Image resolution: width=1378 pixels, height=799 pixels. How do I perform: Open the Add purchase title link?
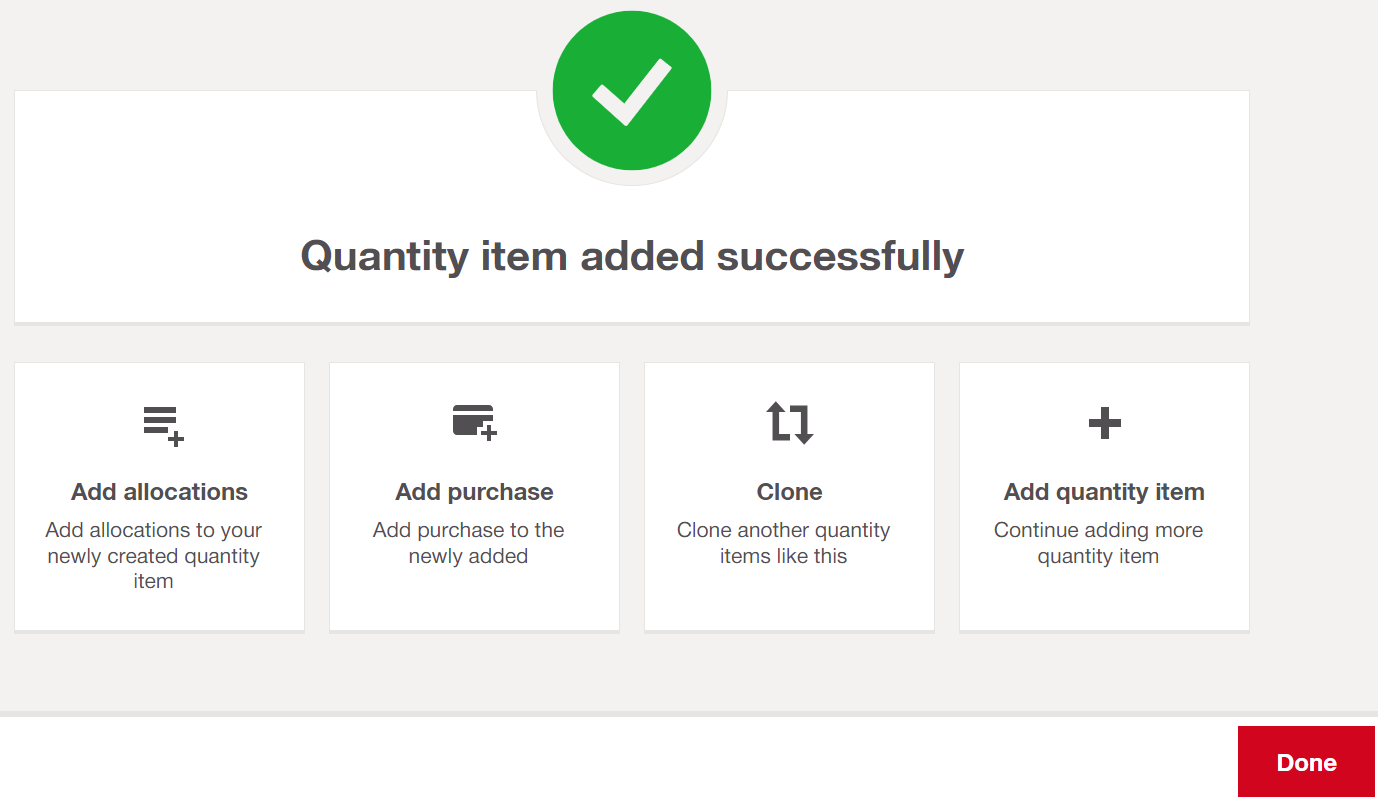(x=474, y=492)
